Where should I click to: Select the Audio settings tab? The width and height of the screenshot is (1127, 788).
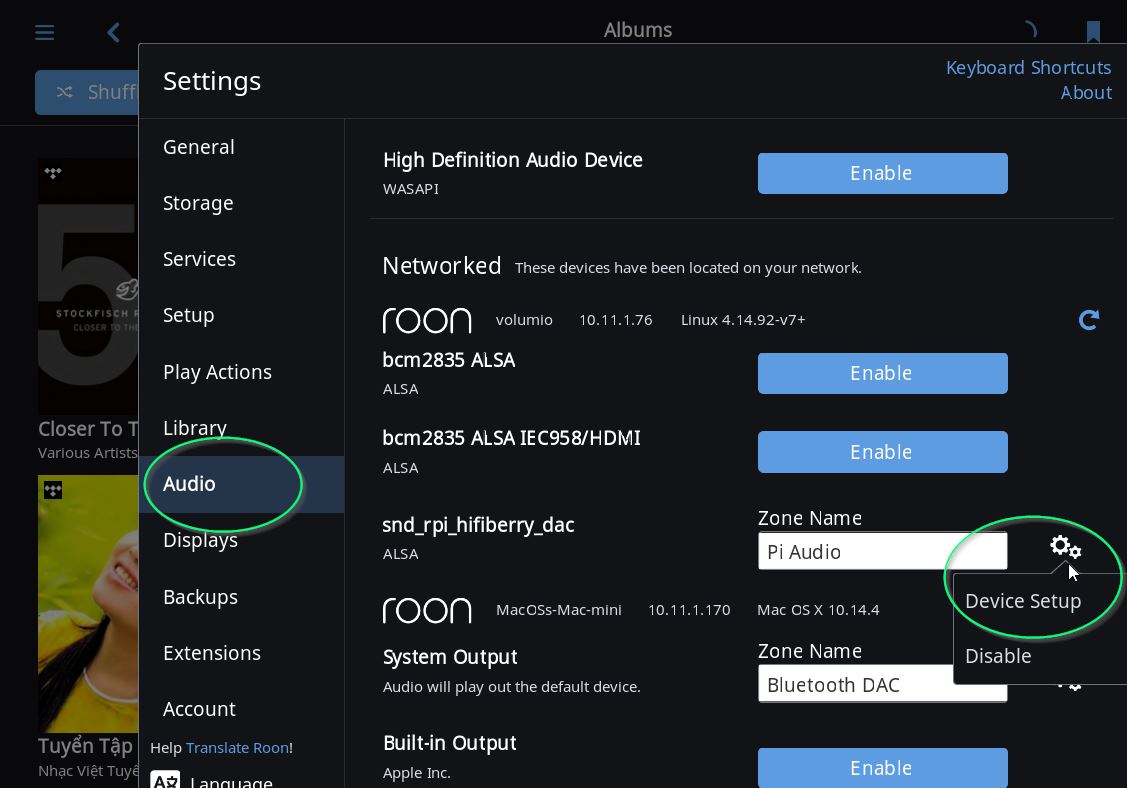coord(242,484)
